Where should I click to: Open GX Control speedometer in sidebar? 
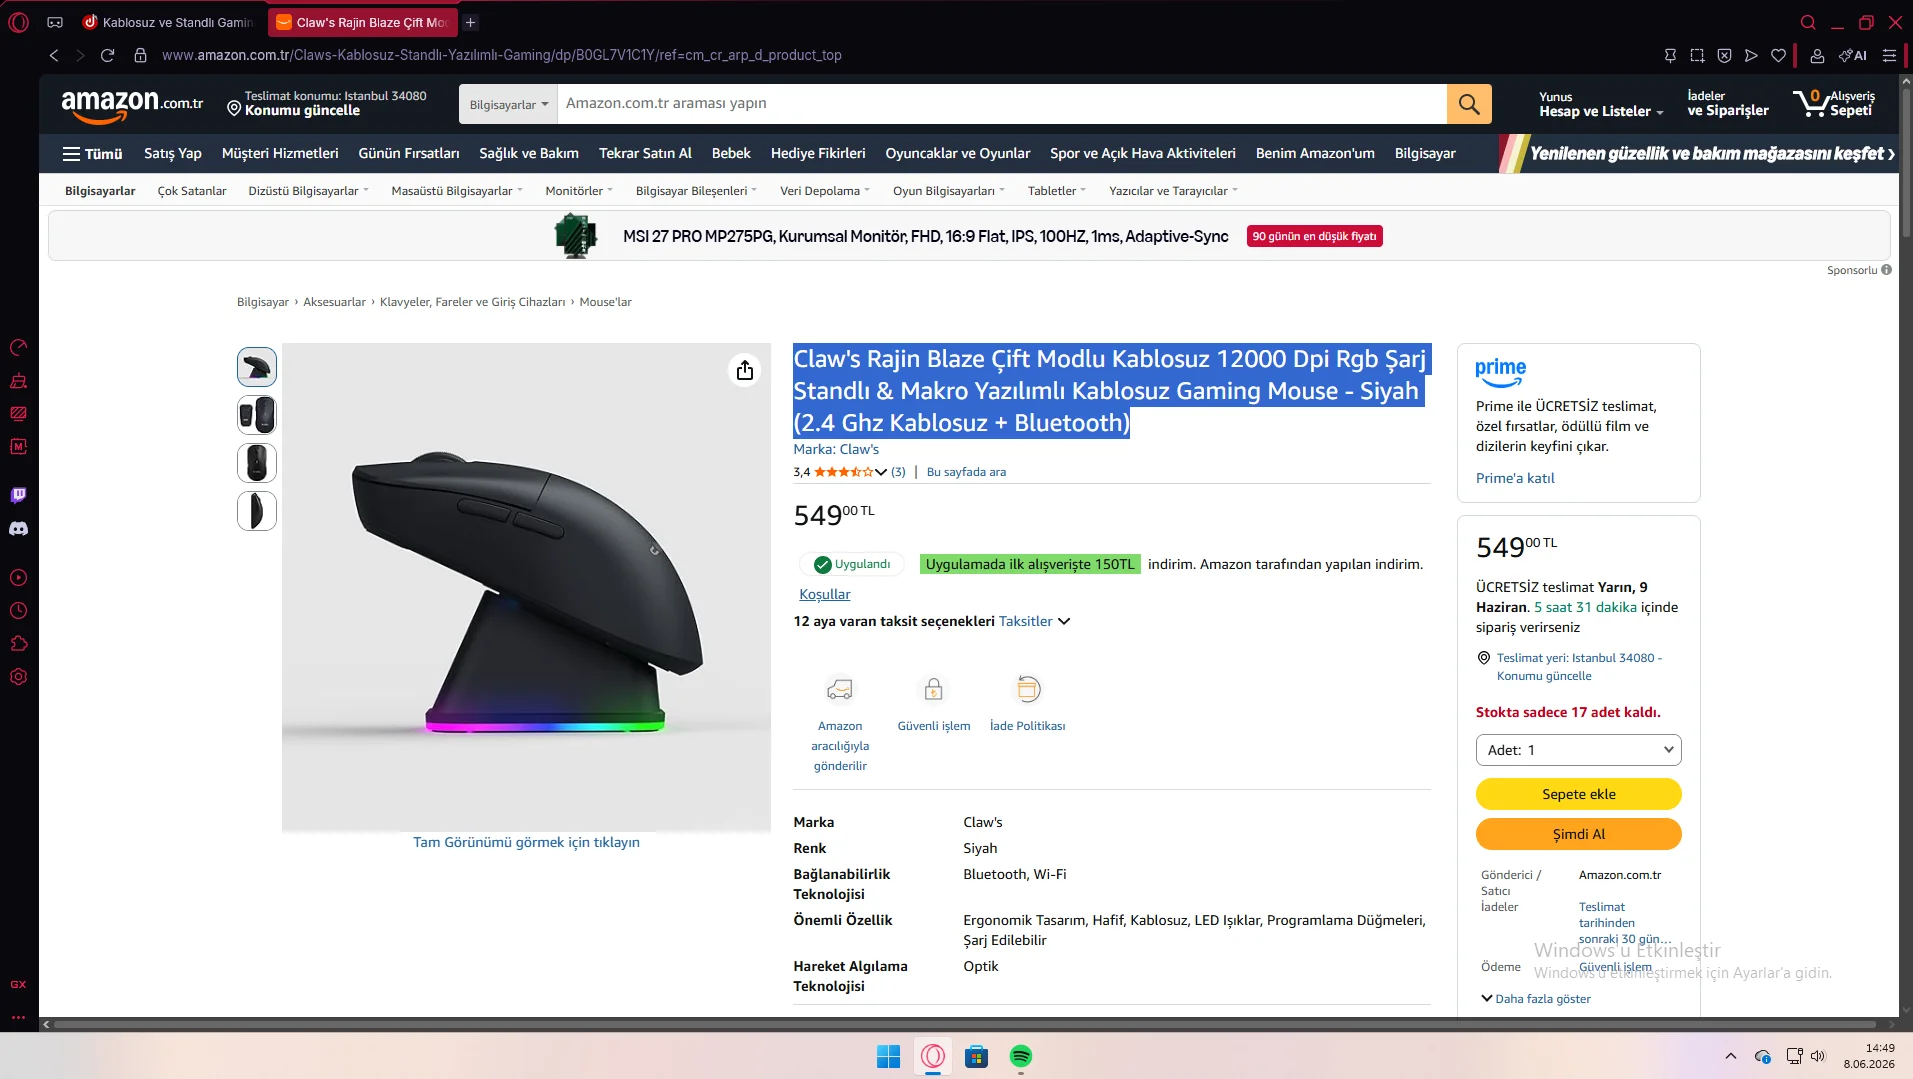tap(18, 348)
